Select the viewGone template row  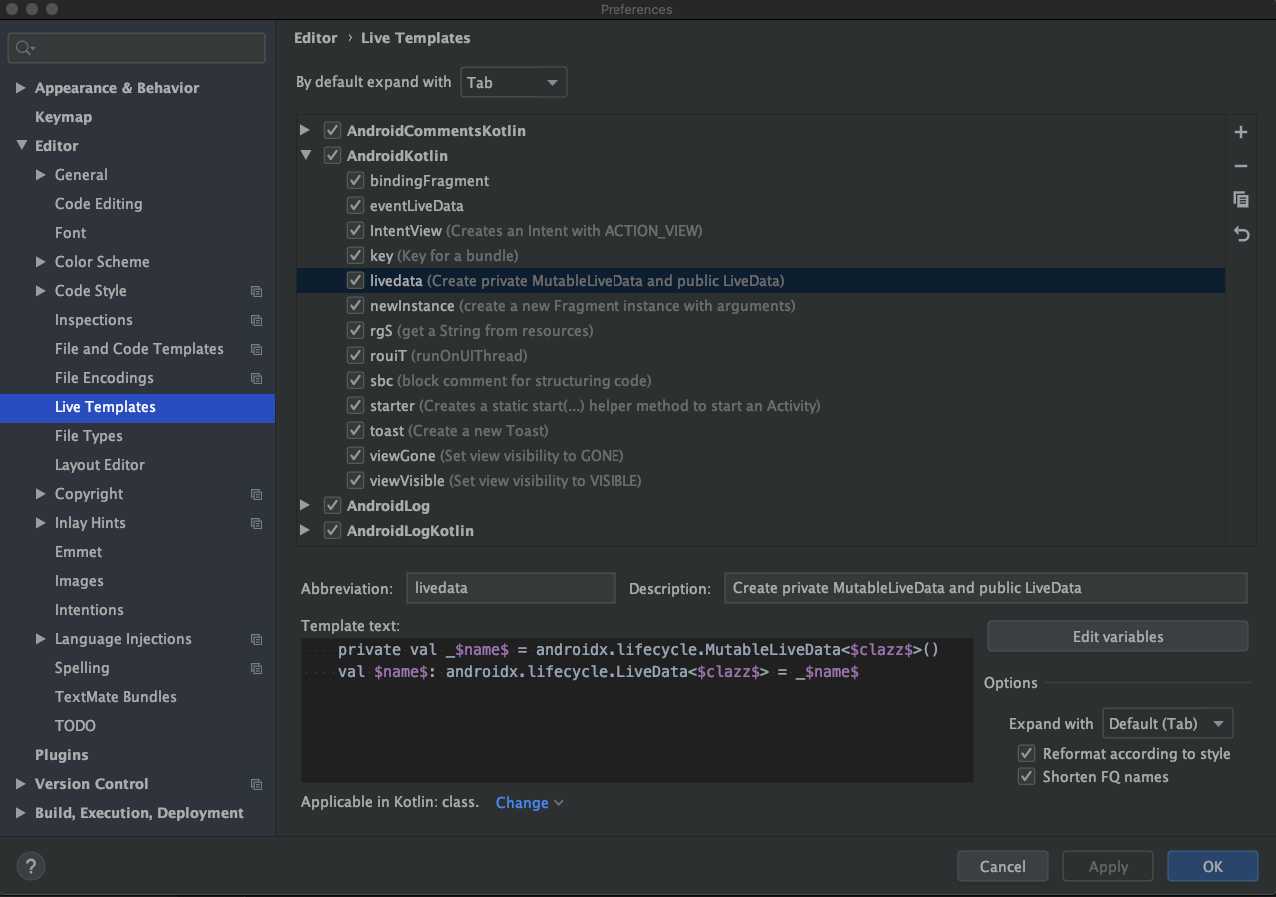point(761,456)
